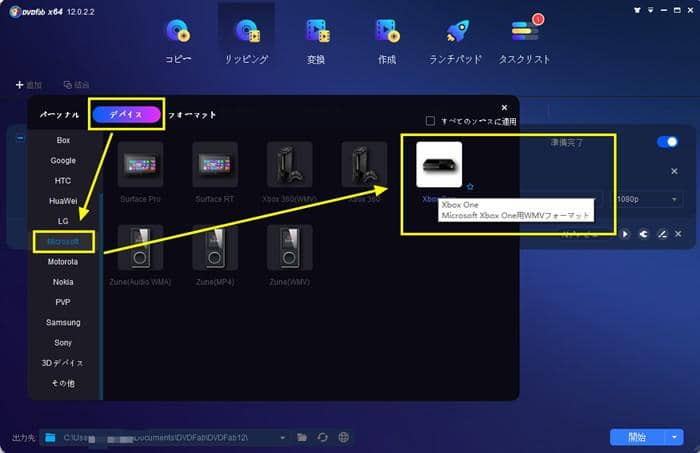Switch to the パーソナル tab
Viewport: 700px width, 453px height.
59,115
